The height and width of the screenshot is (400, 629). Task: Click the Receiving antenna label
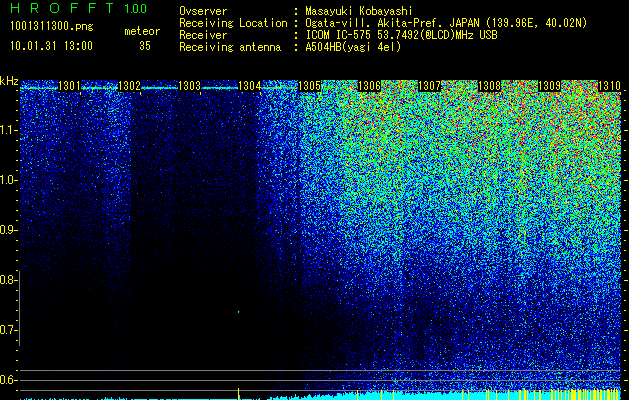tap(230, 47)
